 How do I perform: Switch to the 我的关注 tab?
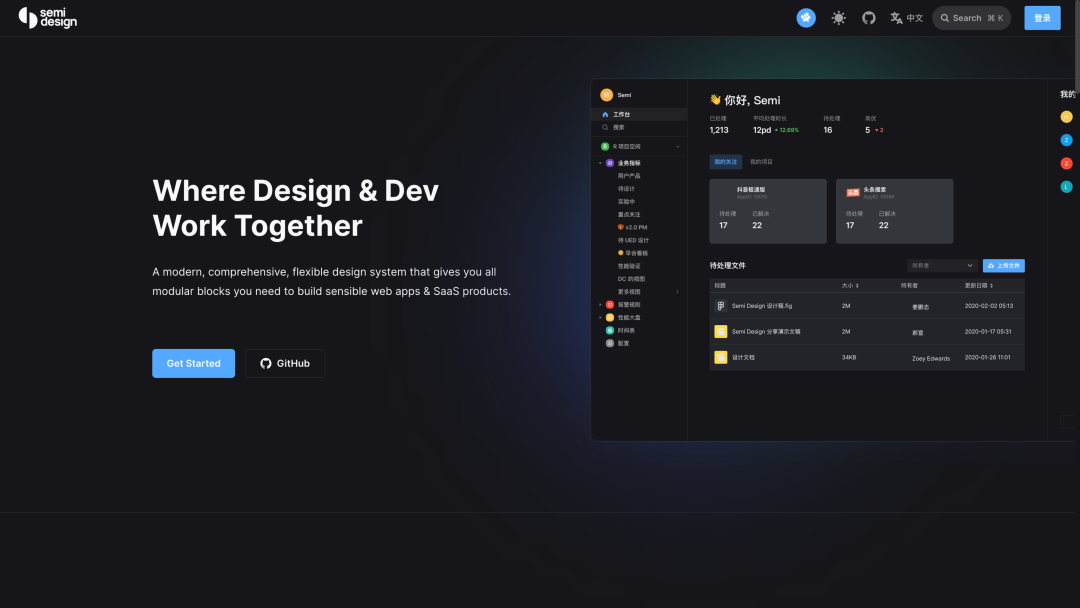tap(725, 162)
